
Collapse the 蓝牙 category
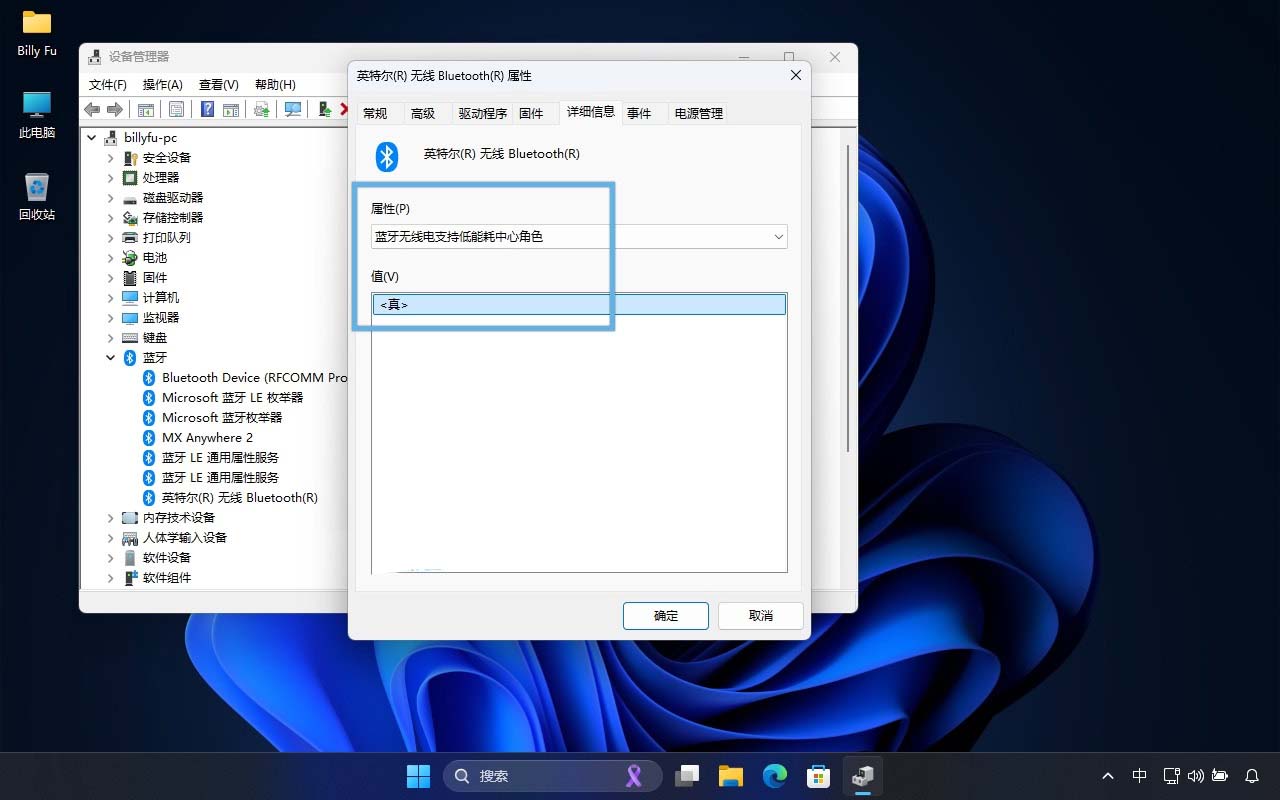(110, 357)
